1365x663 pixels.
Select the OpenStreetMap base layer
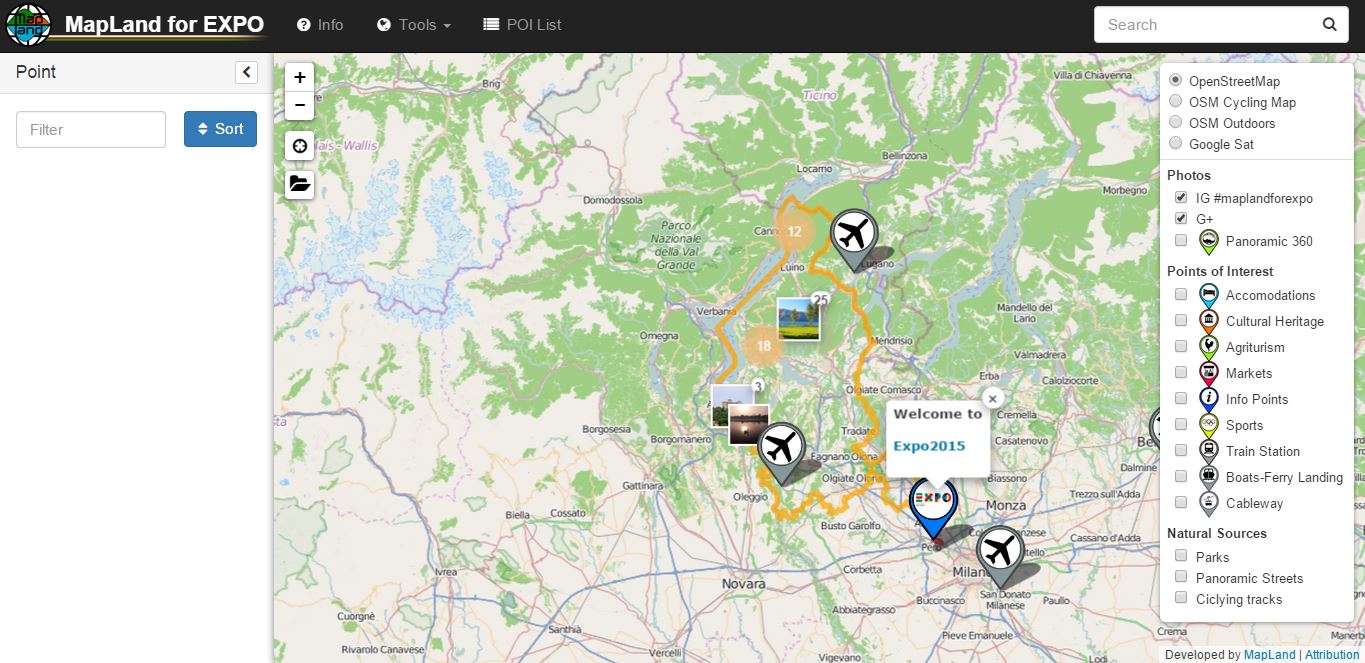(x=1175, y=80)
